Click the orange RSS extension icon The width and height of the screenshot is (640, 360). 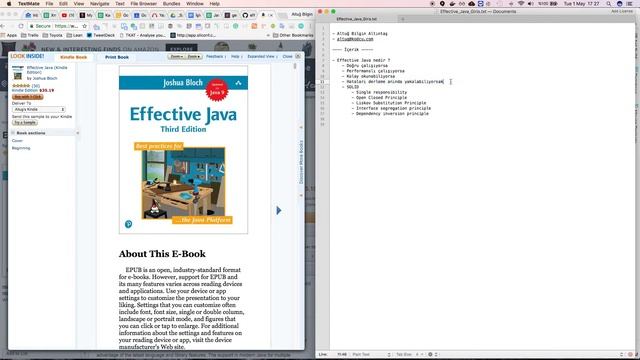[x=254, y=26]
